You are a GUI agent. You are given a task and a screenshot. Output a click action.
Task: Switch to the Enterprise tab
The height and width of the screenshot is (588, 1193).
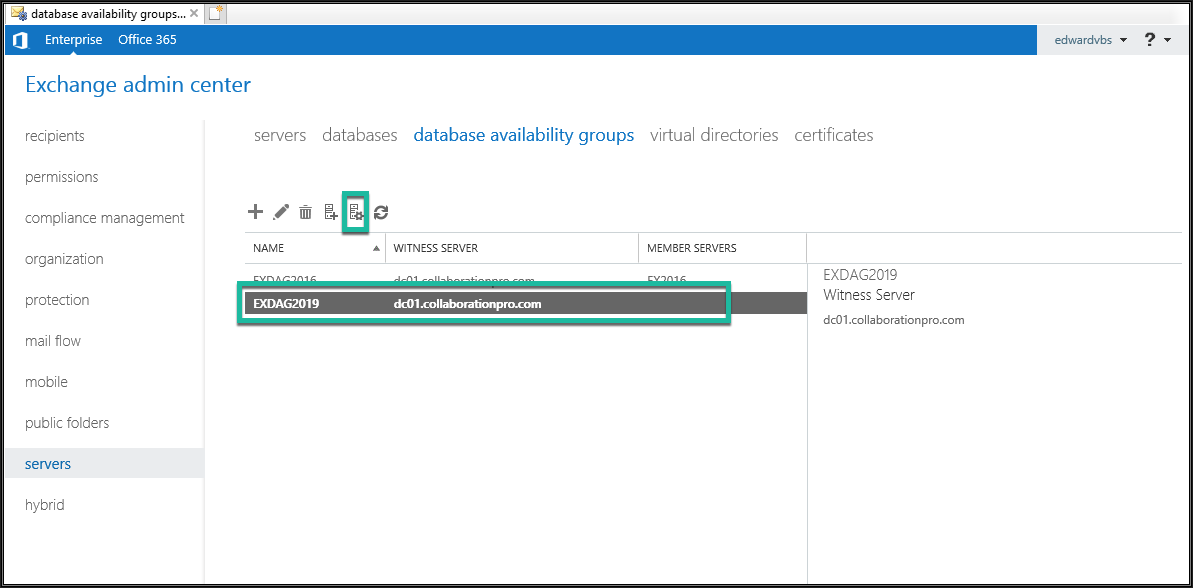tap(73, 40)
